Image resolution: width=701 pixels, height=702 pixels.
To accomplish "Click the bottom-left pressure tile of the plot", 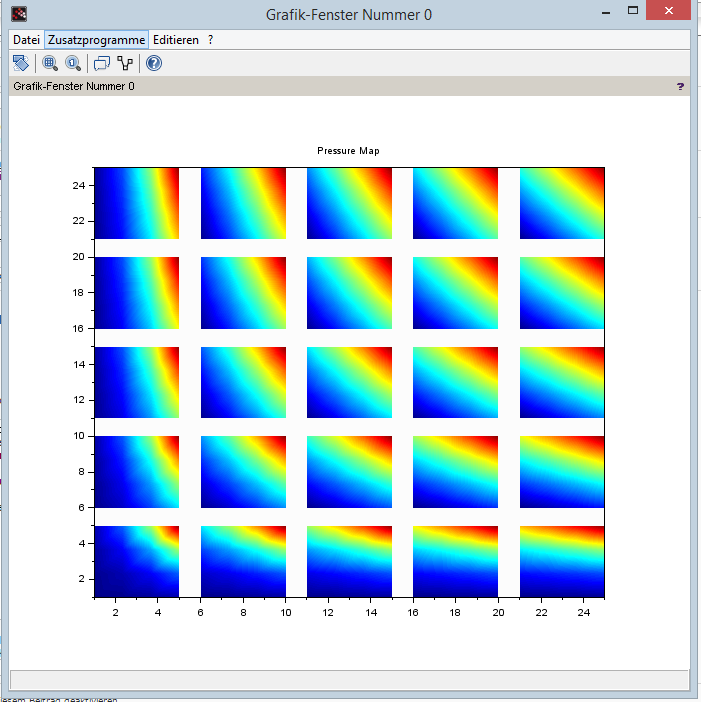I will click(x=136, y=561).
